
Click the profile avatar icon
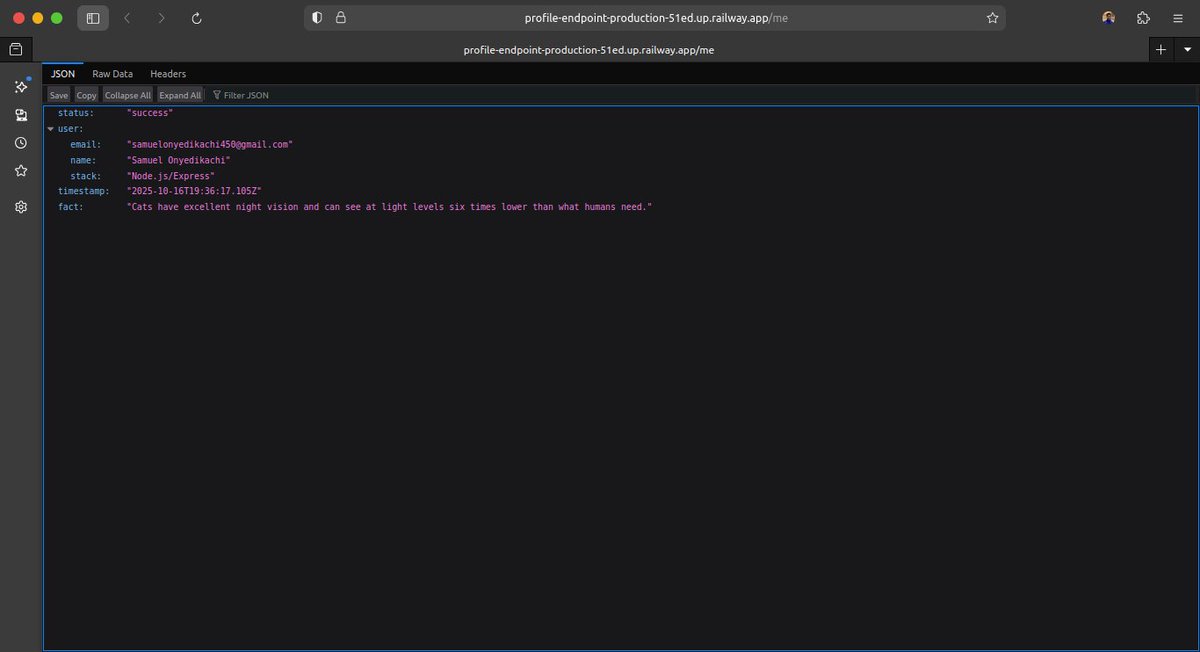(1108, 18)
